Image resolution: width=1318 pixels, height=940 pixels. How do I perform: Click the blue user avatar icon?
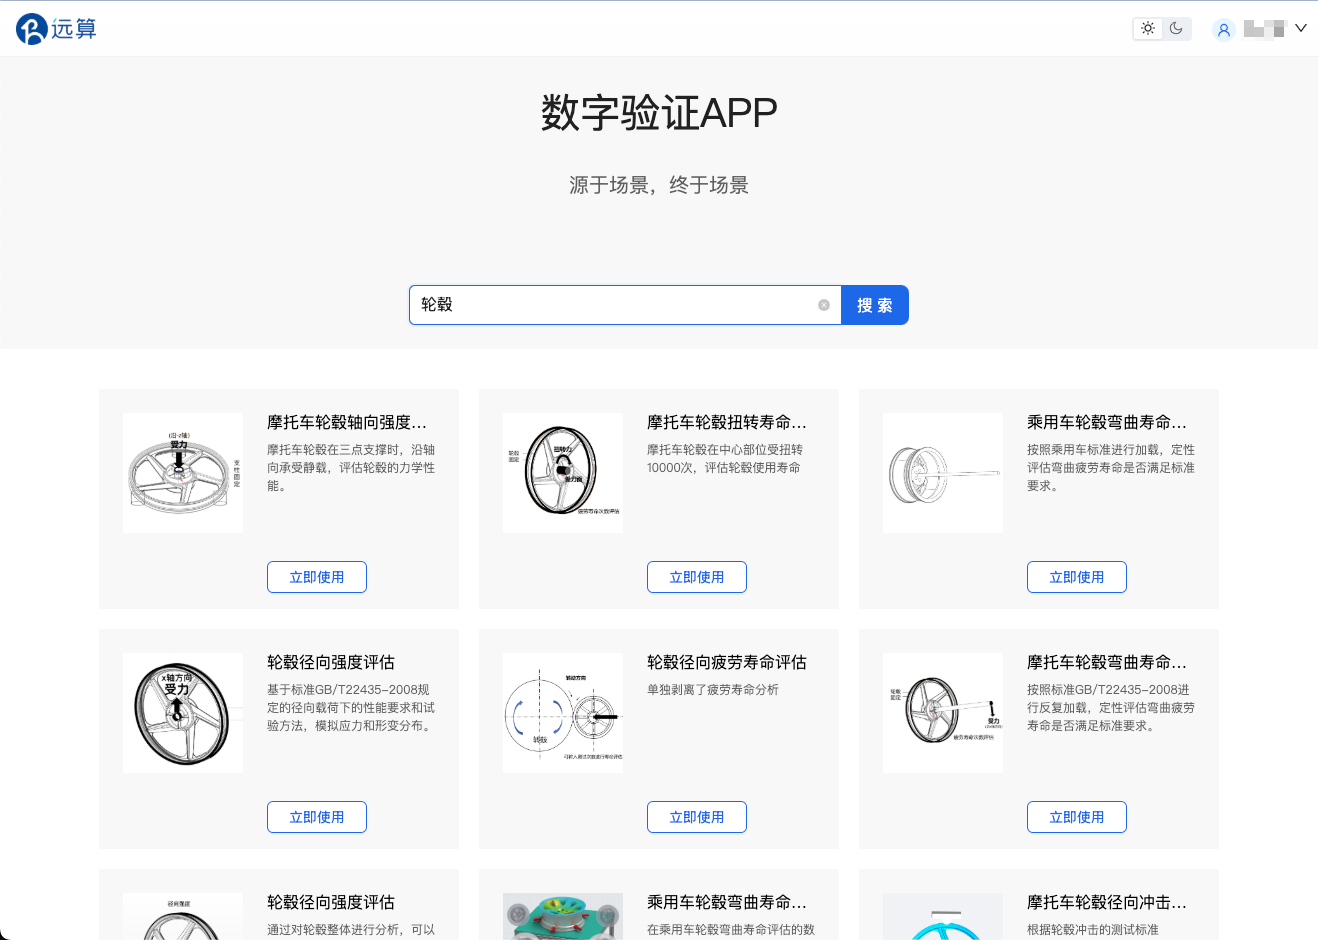click(x=1224, y=29)
